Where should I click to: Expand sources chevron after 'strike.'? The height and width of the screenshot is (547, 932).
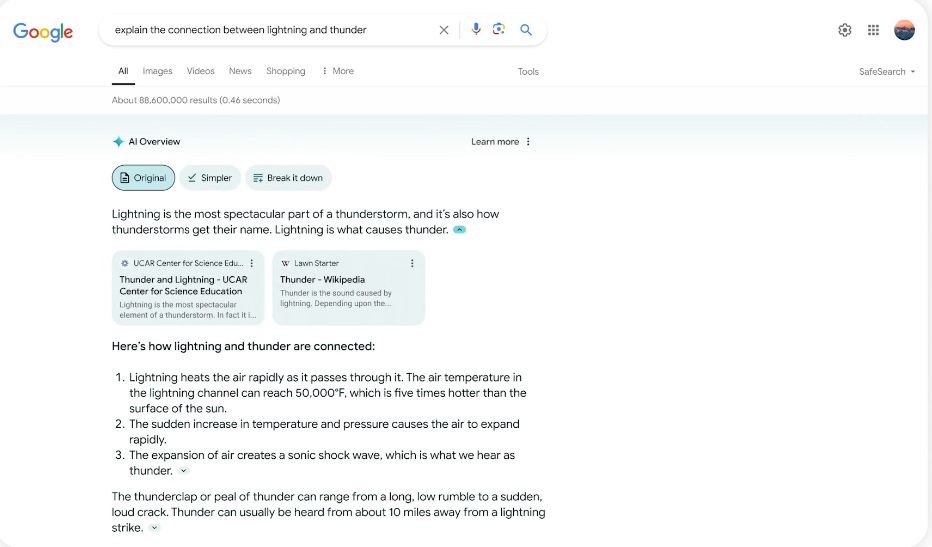pos(154,528)
